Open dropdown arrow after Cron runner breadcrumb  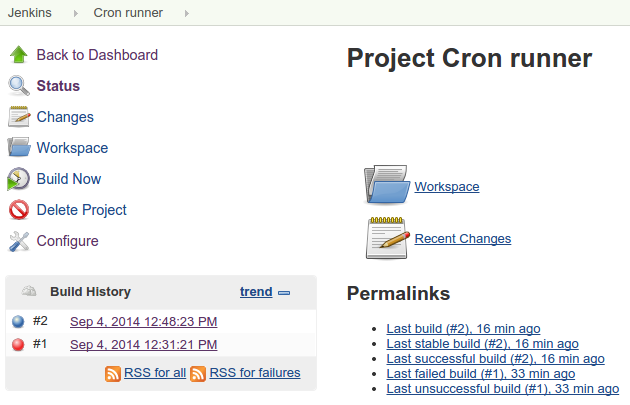(187, 13)
